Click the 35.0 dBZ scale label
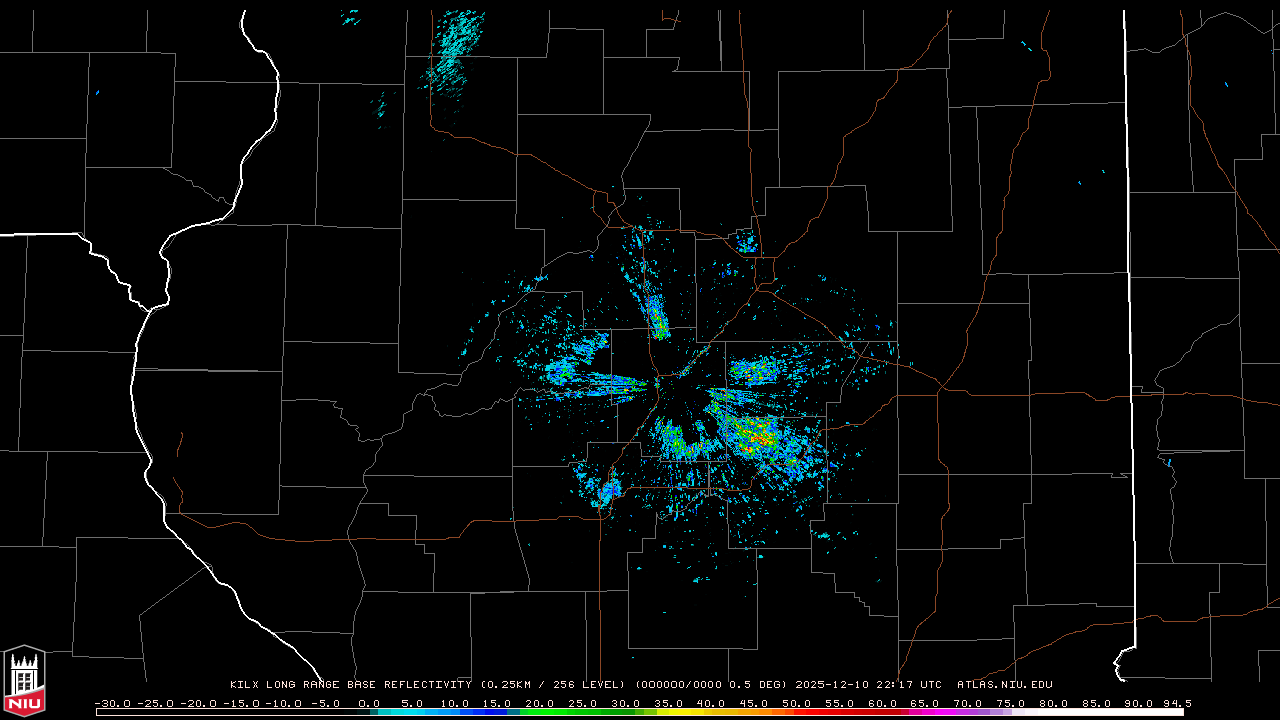The image size is (1280, 720). pos(669,703)
